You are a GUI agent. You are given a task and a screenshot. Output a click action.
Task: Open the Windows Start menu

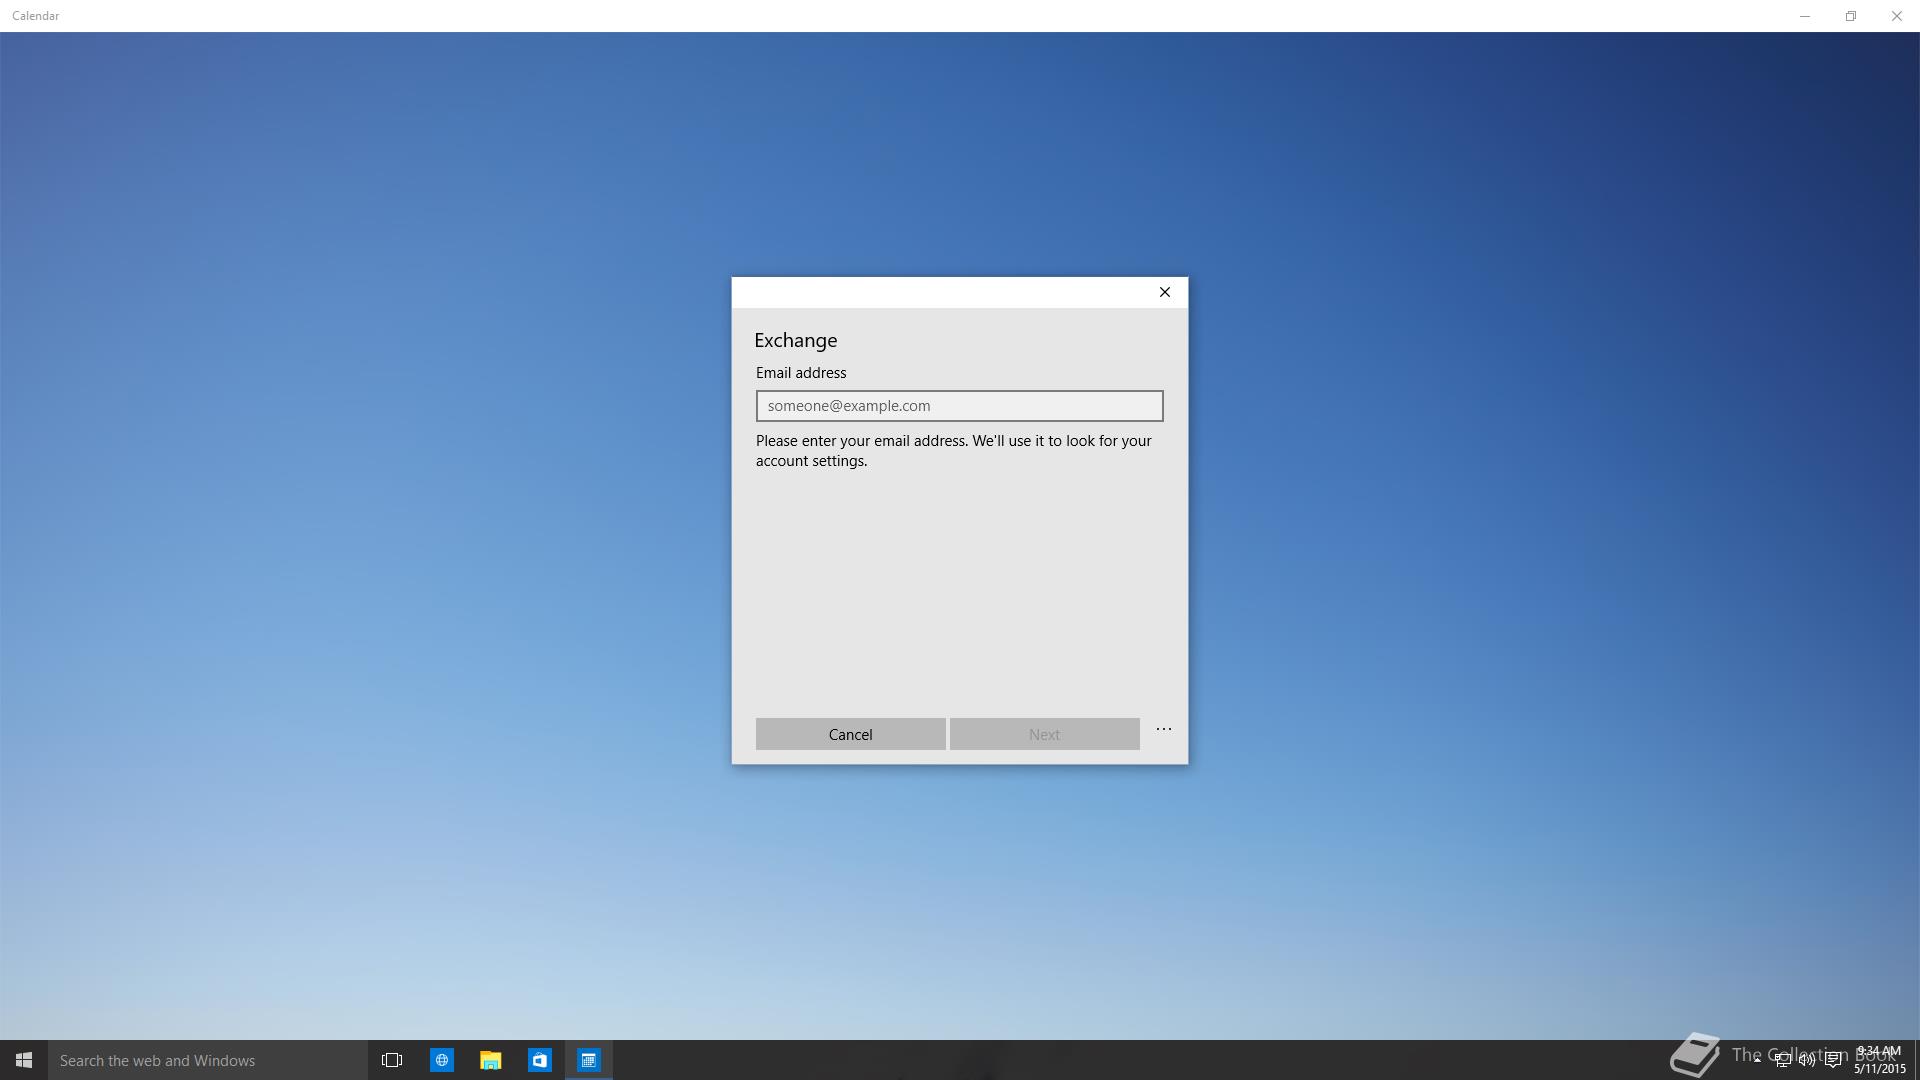point(24,1060)
